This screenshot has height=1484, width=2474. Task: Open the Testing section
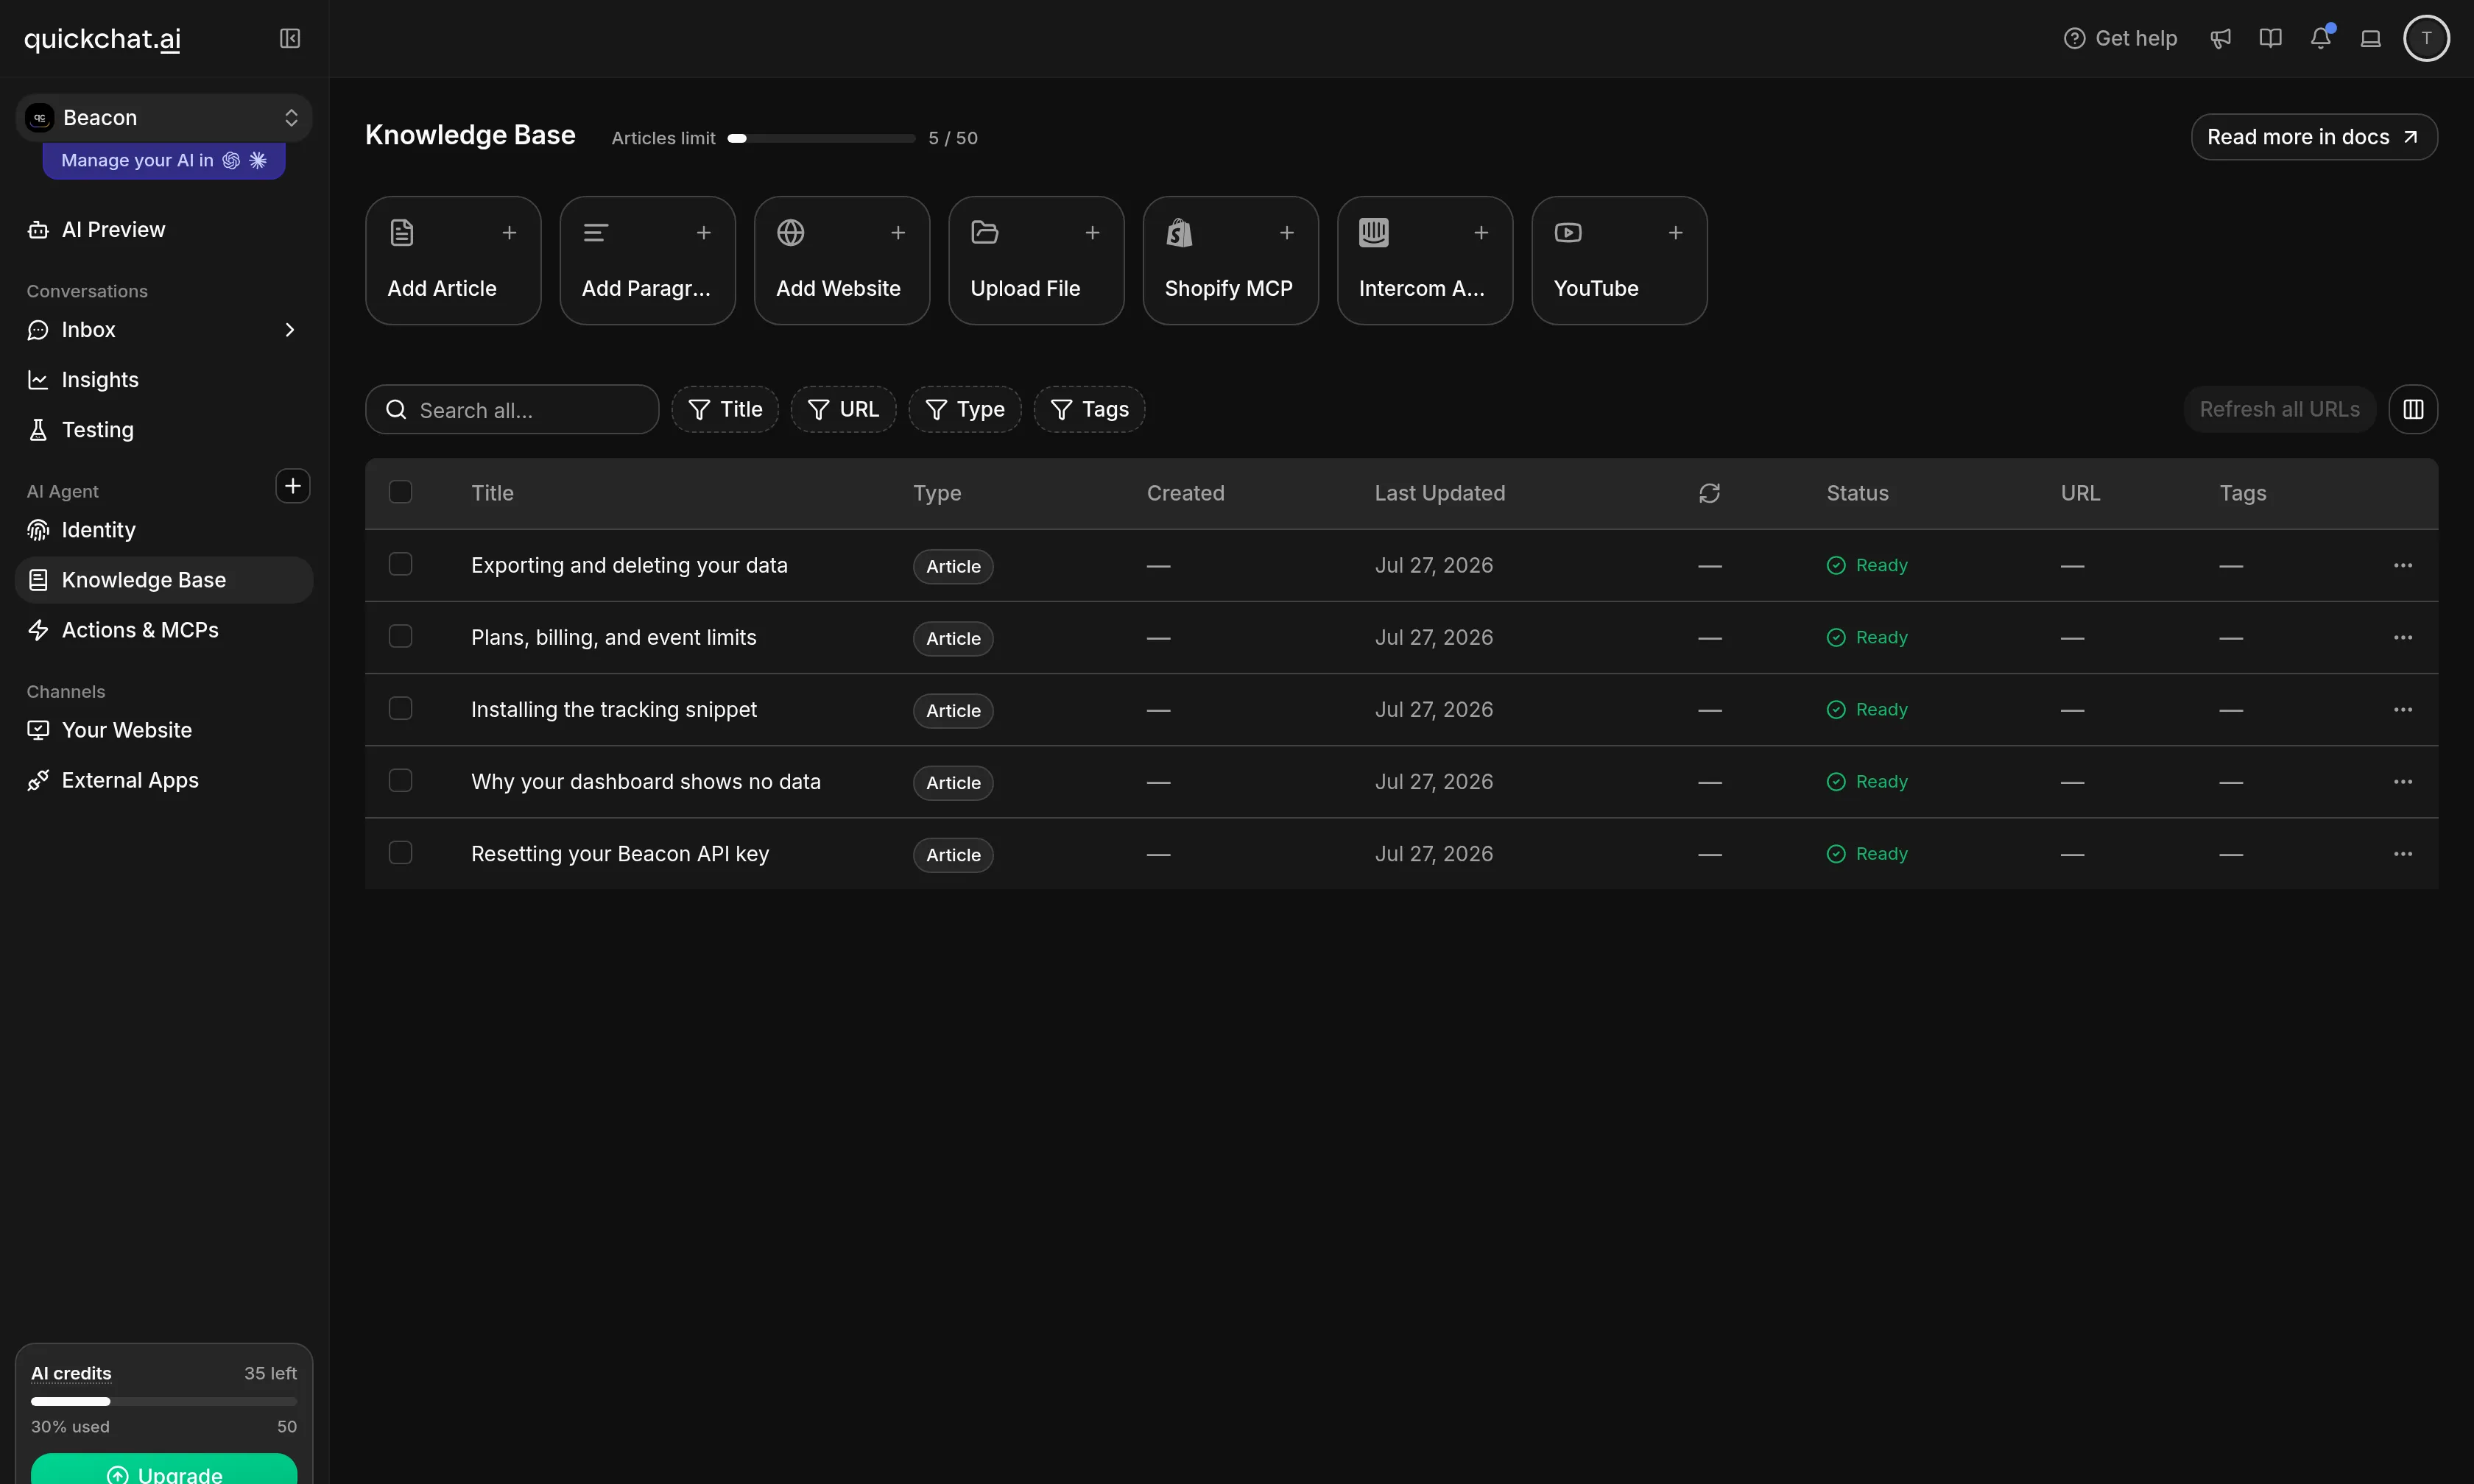(164, 430)
